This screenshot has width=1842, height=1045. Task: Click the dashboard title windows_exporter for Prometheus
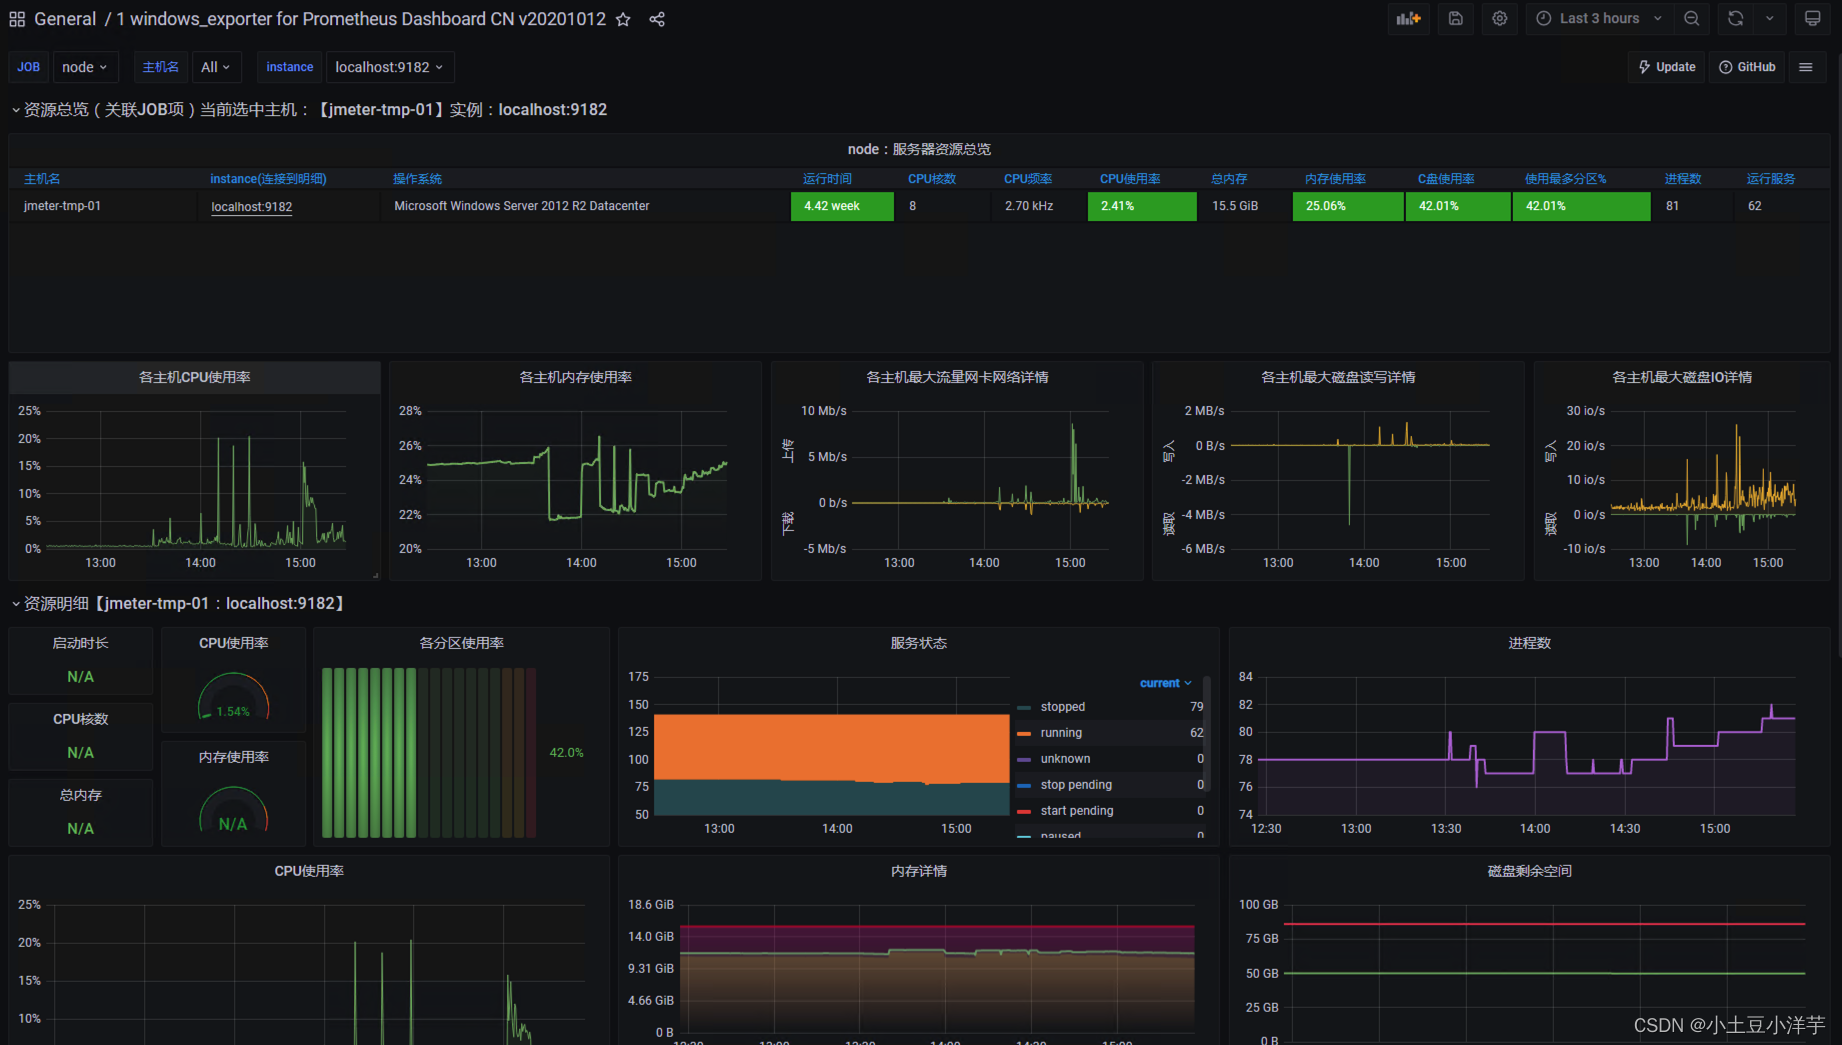(x=361, y=19)
